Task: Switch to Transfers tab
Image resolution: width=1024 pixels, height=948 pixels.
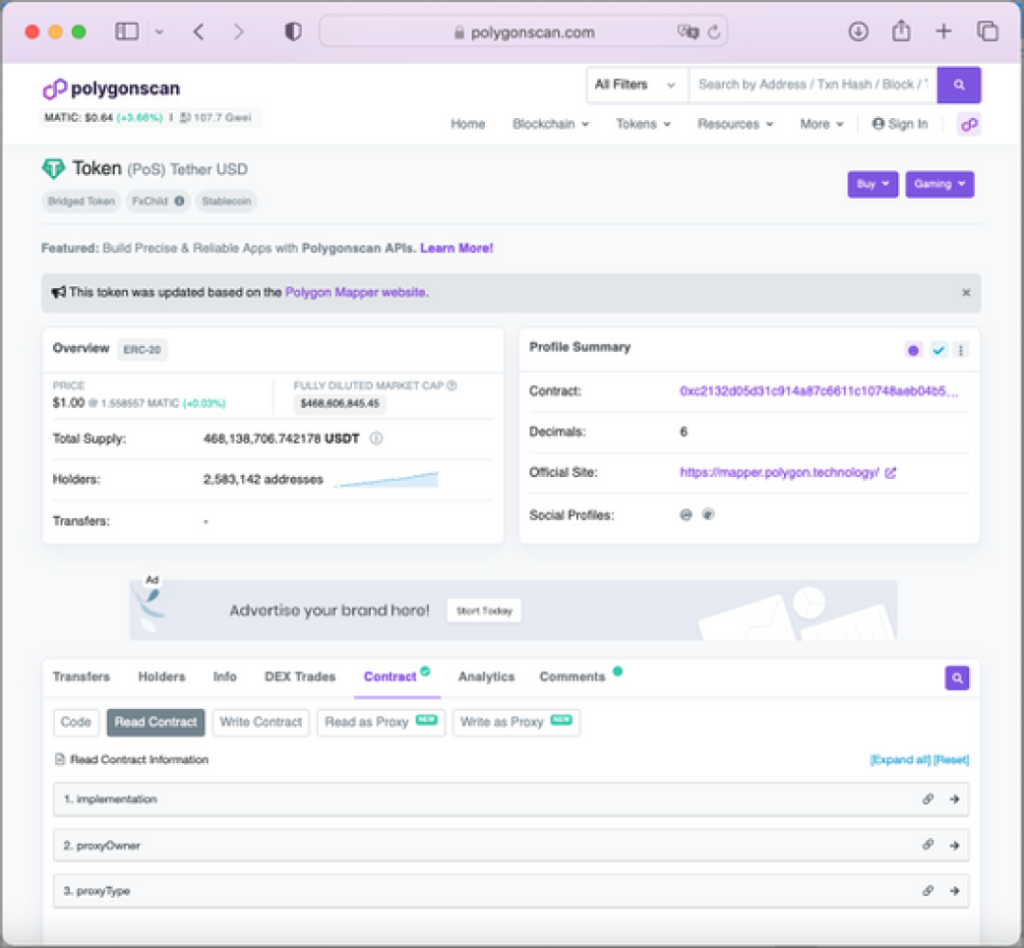Action: pyautogui.click(x=82, y=677)
